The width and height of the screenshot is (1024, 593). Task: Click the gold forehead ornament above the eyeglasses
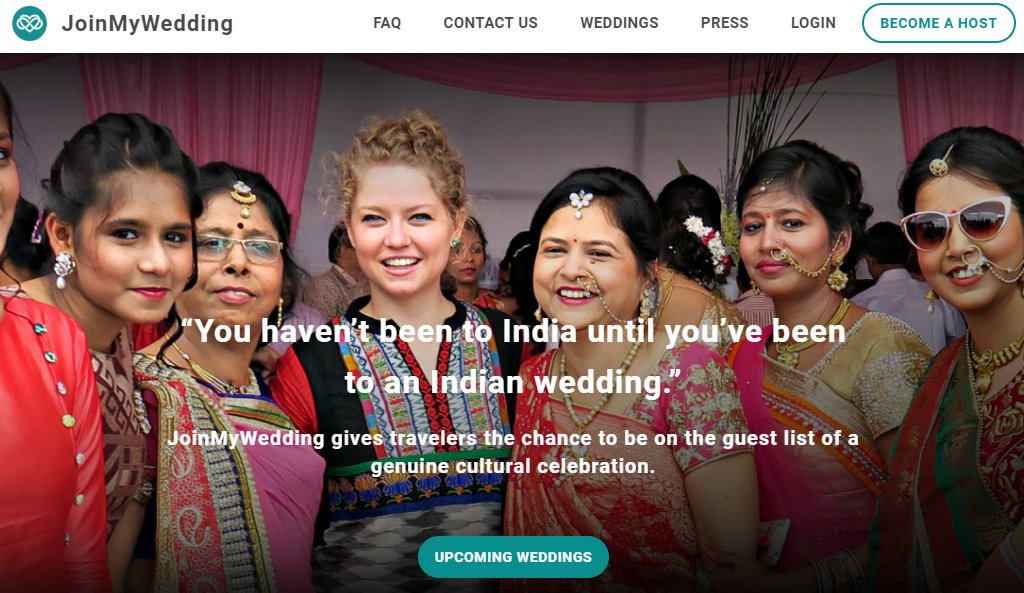(x=243, y=198)
